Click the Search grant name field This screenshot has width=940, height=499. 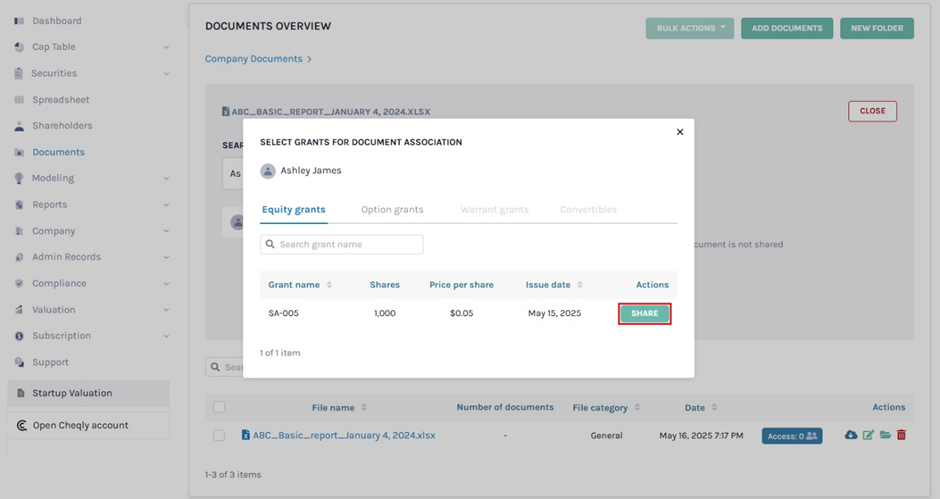(x=342, y=245)
